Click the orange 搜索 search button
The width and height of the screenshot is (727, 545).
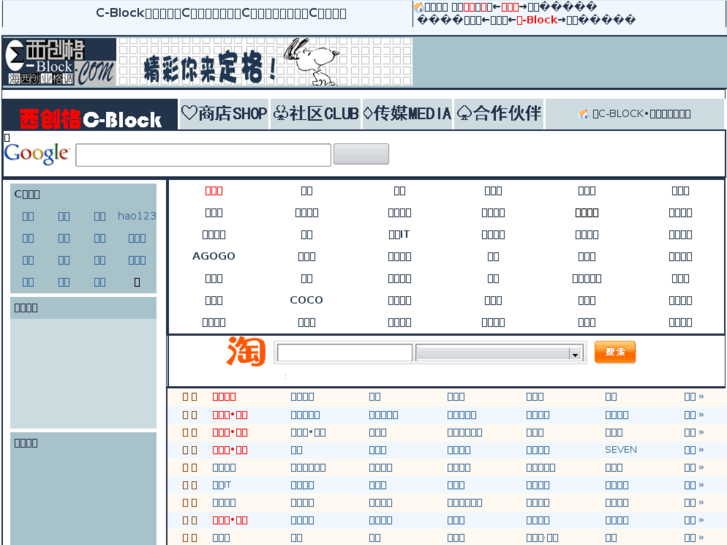click(x=615, y=352)
